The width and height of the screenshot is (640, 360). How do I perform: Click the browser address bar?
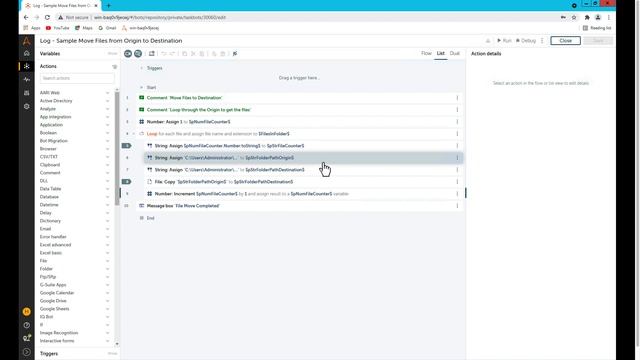pos(310,18)
